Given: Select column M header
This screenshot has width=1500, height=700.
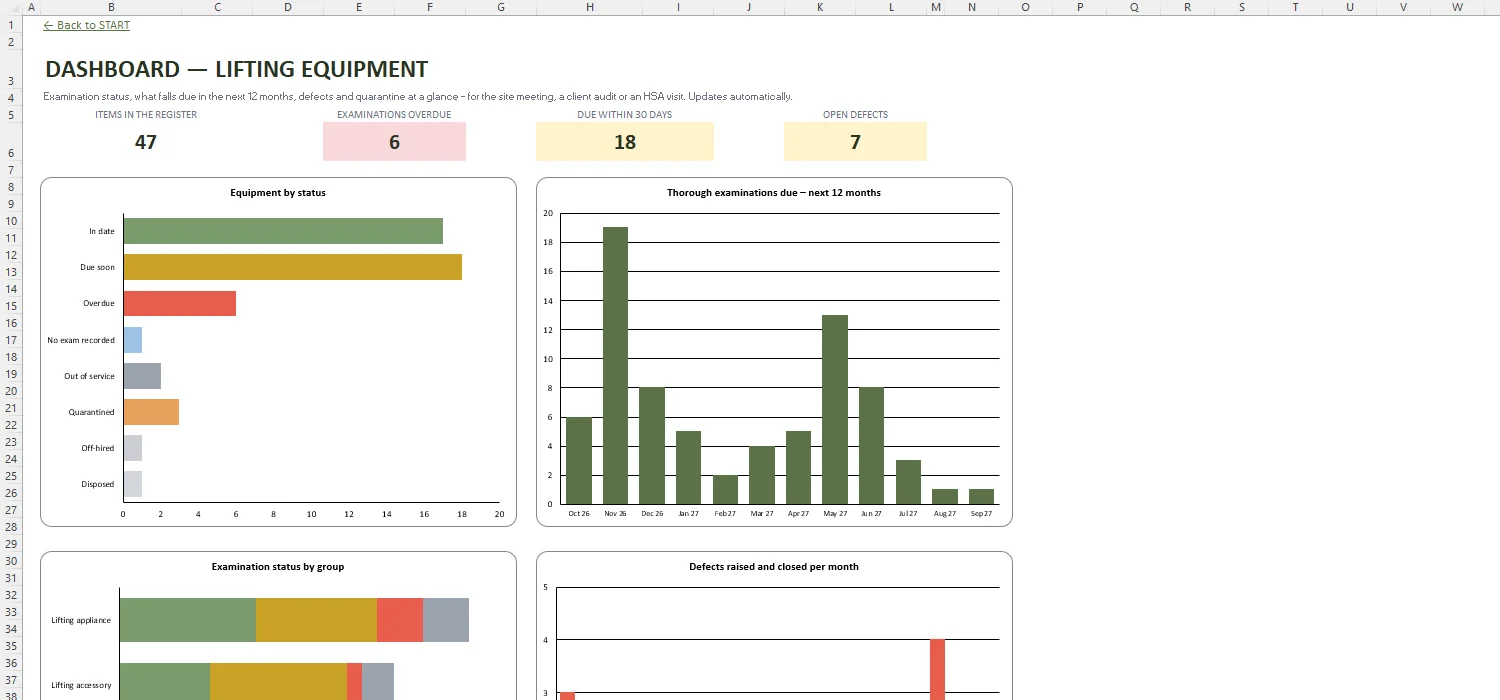Looking at the screenshot, I should 936,7.
